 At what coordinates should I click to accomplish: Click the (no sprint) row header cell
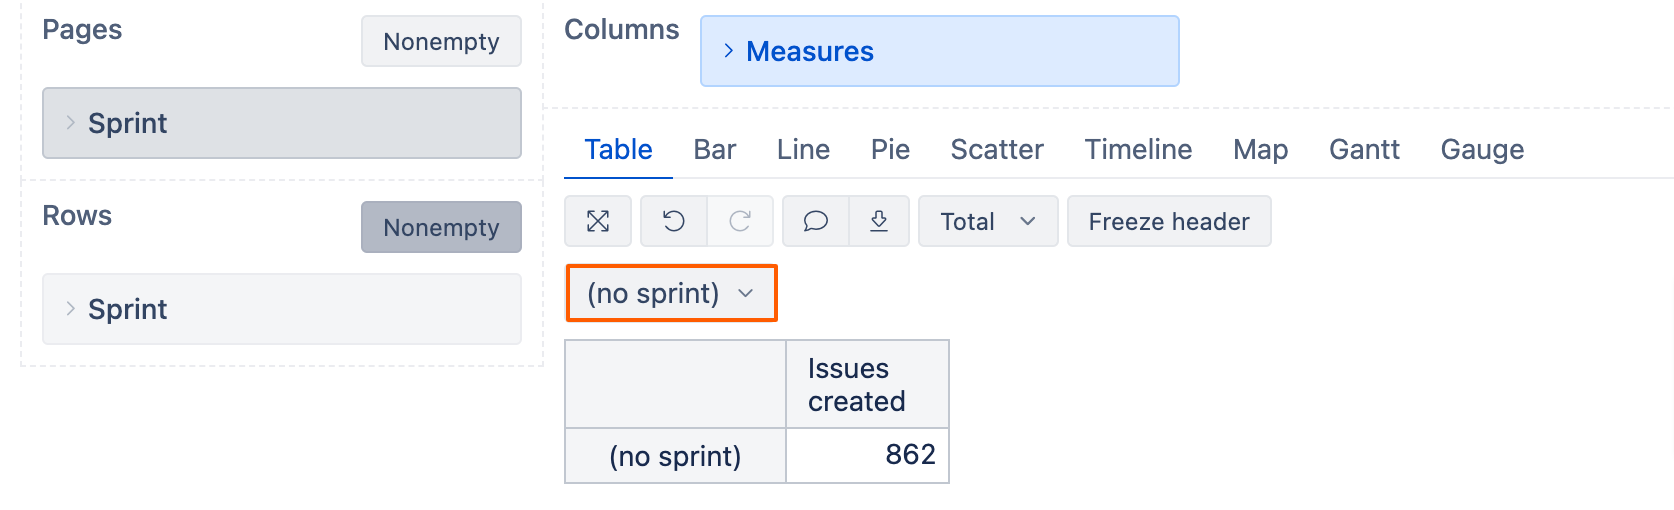pyautogui.click(x=675, y=456)
